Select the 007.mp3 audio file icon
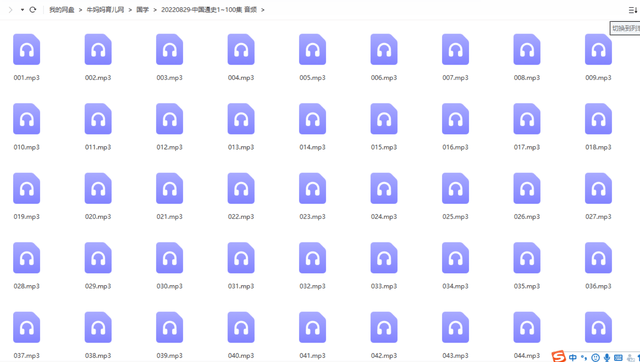Viewport: 640px width, 362px height. tap(455, 49)
